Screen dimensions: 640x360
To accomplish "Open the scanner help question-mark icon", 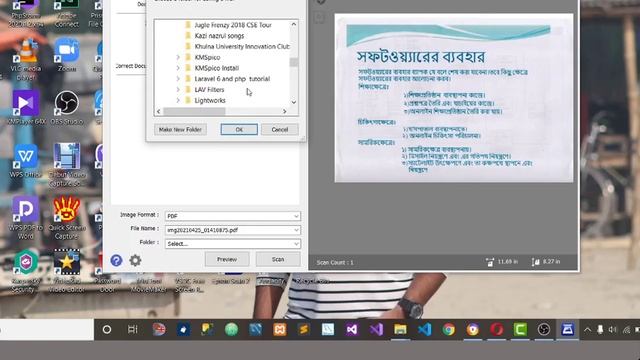I will pos(116,260).
